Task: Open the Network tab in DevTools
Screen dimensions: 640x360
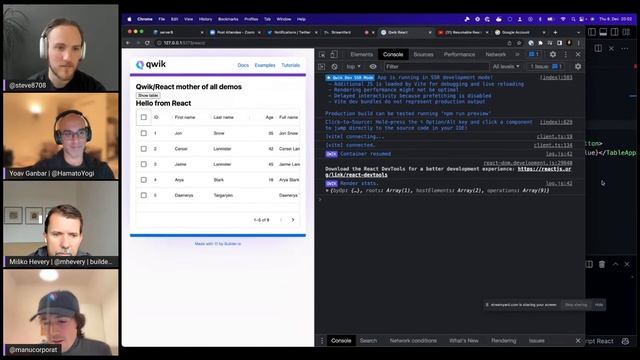Action: [x=496, y=54]
